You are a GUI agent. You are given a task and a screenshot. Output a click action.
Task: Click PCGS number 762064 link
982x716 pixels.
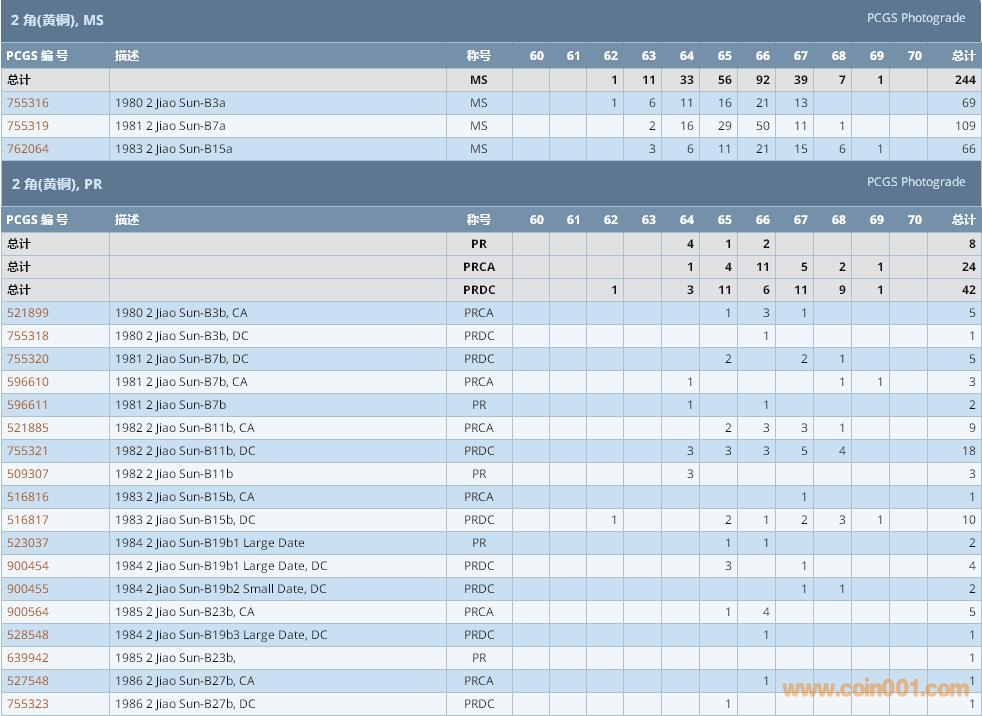pyautogui.click(x=28, y=149)
